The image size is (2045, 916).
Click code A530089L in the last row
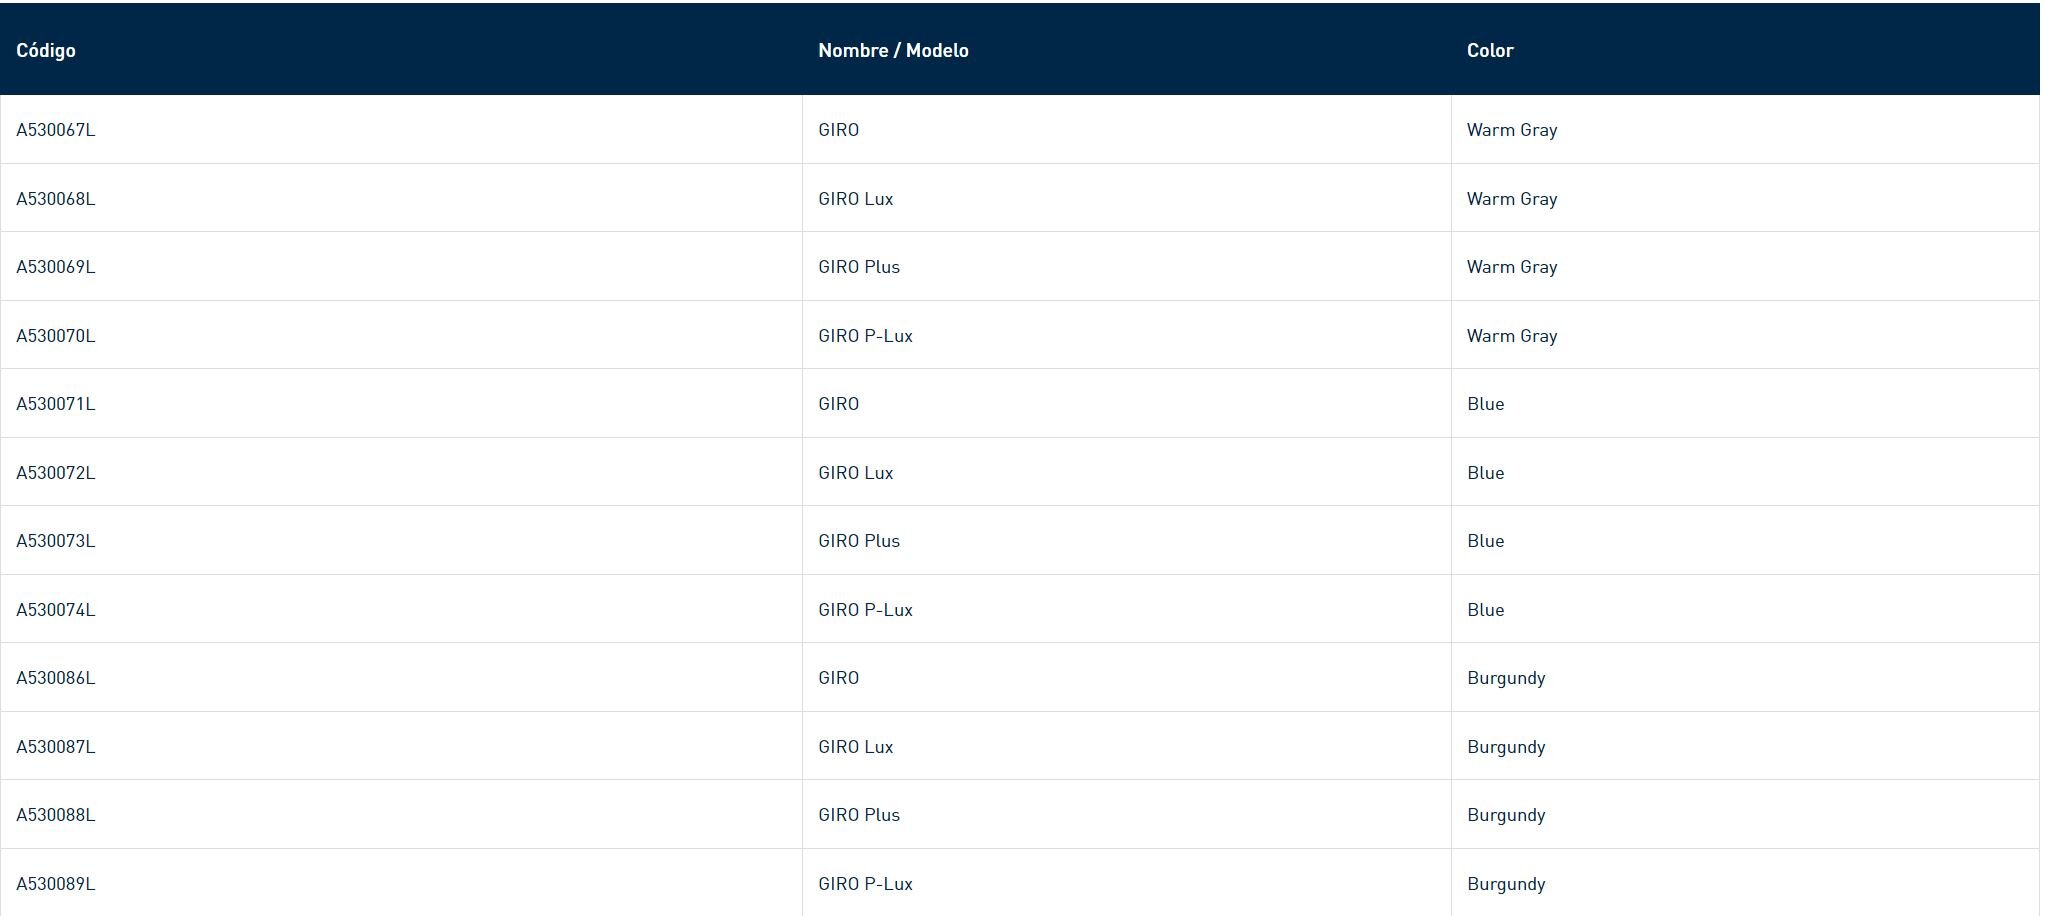[x=56, y=884]
